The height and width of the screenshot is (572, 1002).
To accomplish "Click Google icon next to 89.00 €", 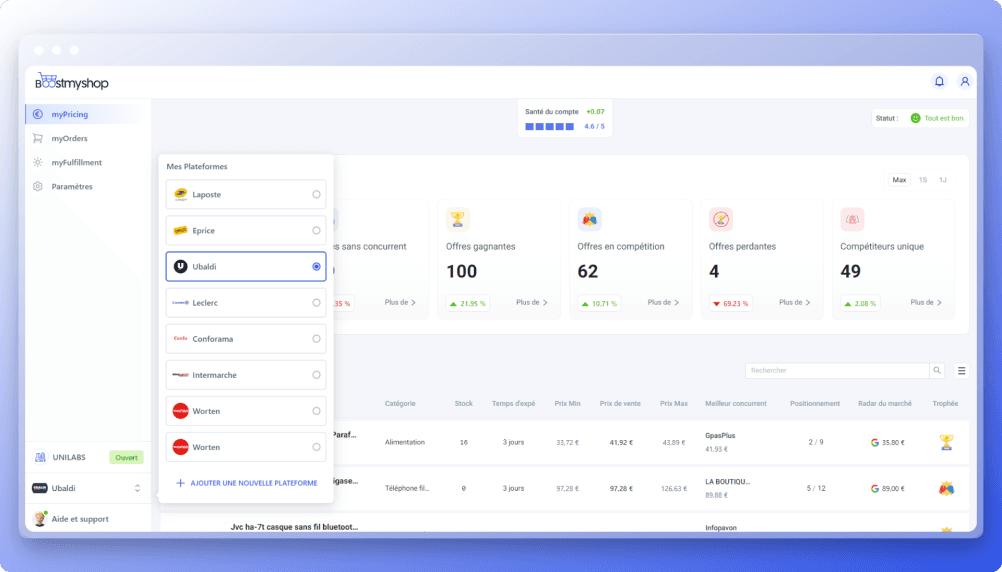I will (875, 488).
